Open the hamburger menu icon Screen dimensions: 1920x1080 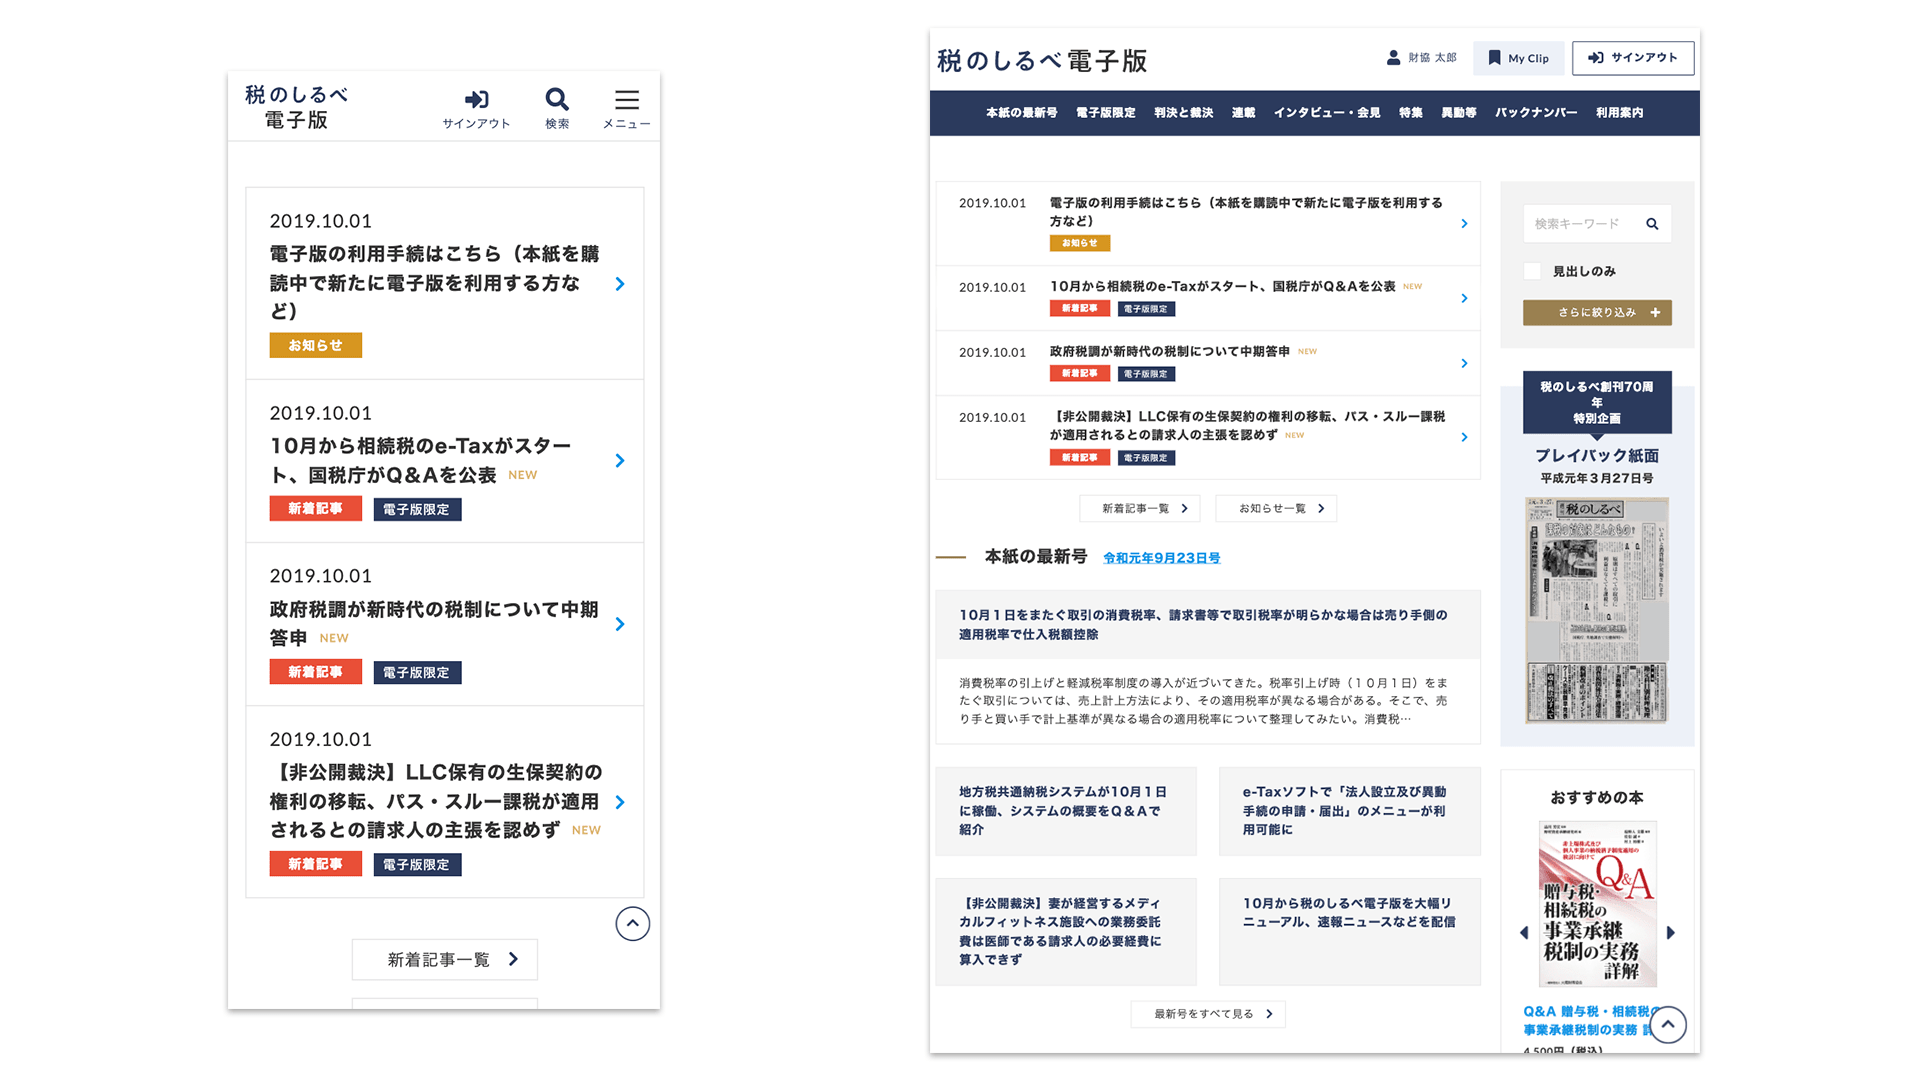coord(627,100)
